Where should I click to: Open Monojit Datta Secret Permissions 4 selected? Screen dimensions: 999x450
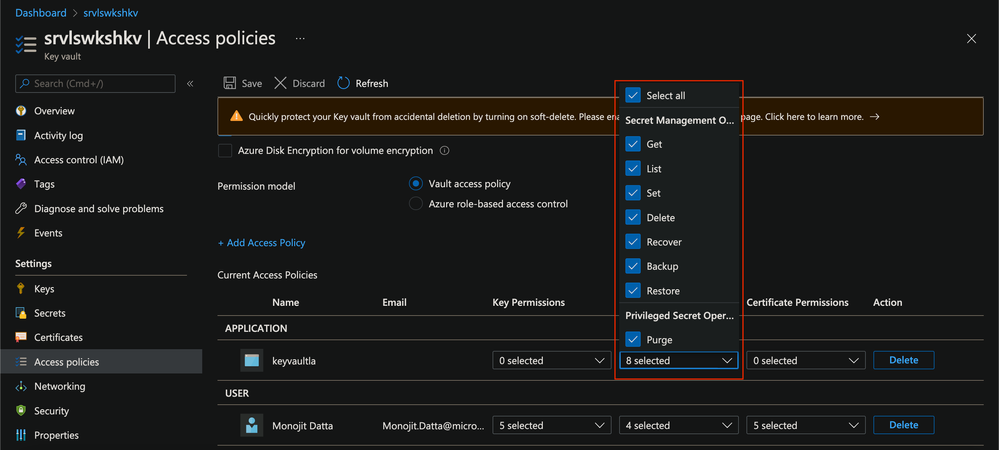pos(679,425)
